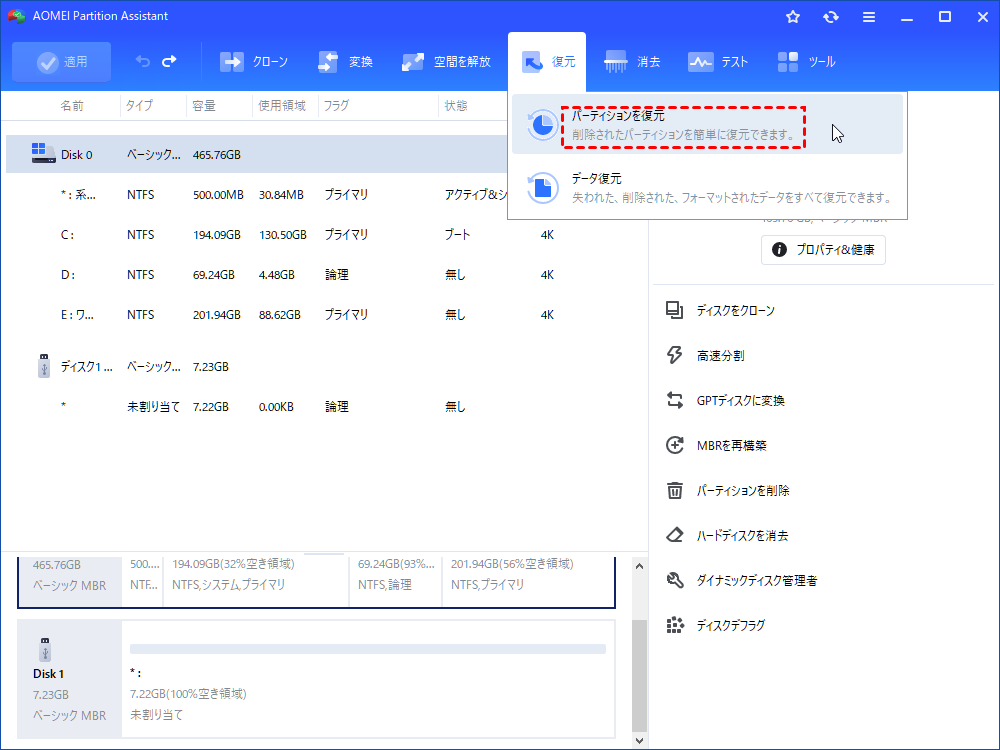Click the AOMEI app logo icon

[17, 16]
